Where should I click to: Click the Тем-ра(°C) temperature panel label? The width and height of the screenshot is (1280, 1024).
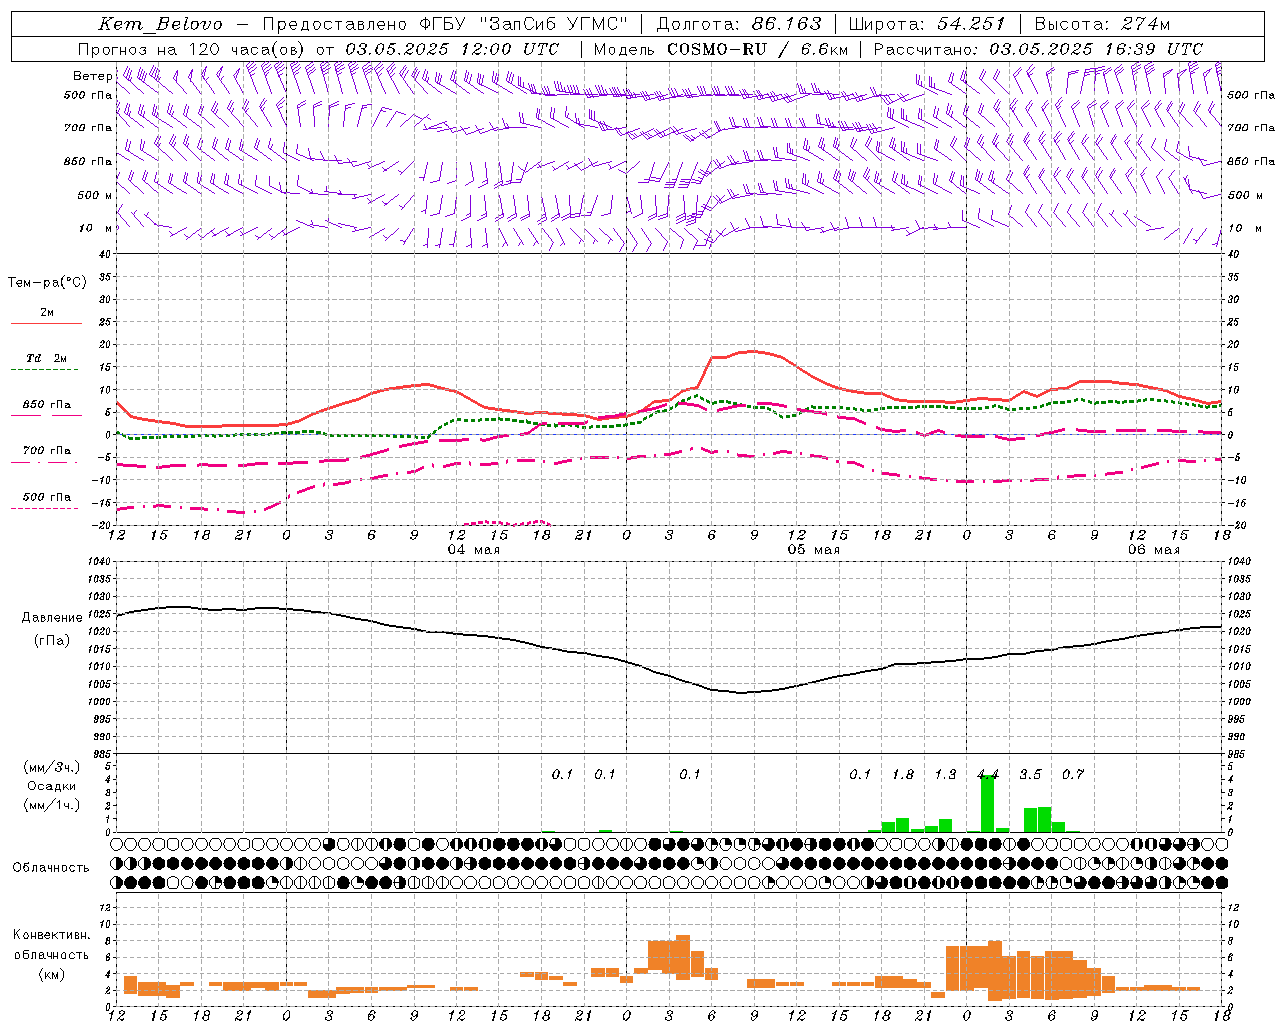click(x=47, y=283)
